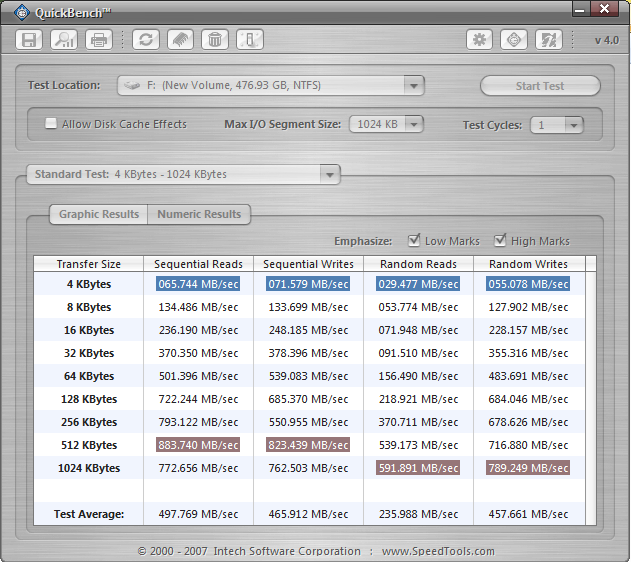Viewport: 631px width, 562px height.
Task: Click the results table vertical scrollbar
Action: [x=591, y=390]
